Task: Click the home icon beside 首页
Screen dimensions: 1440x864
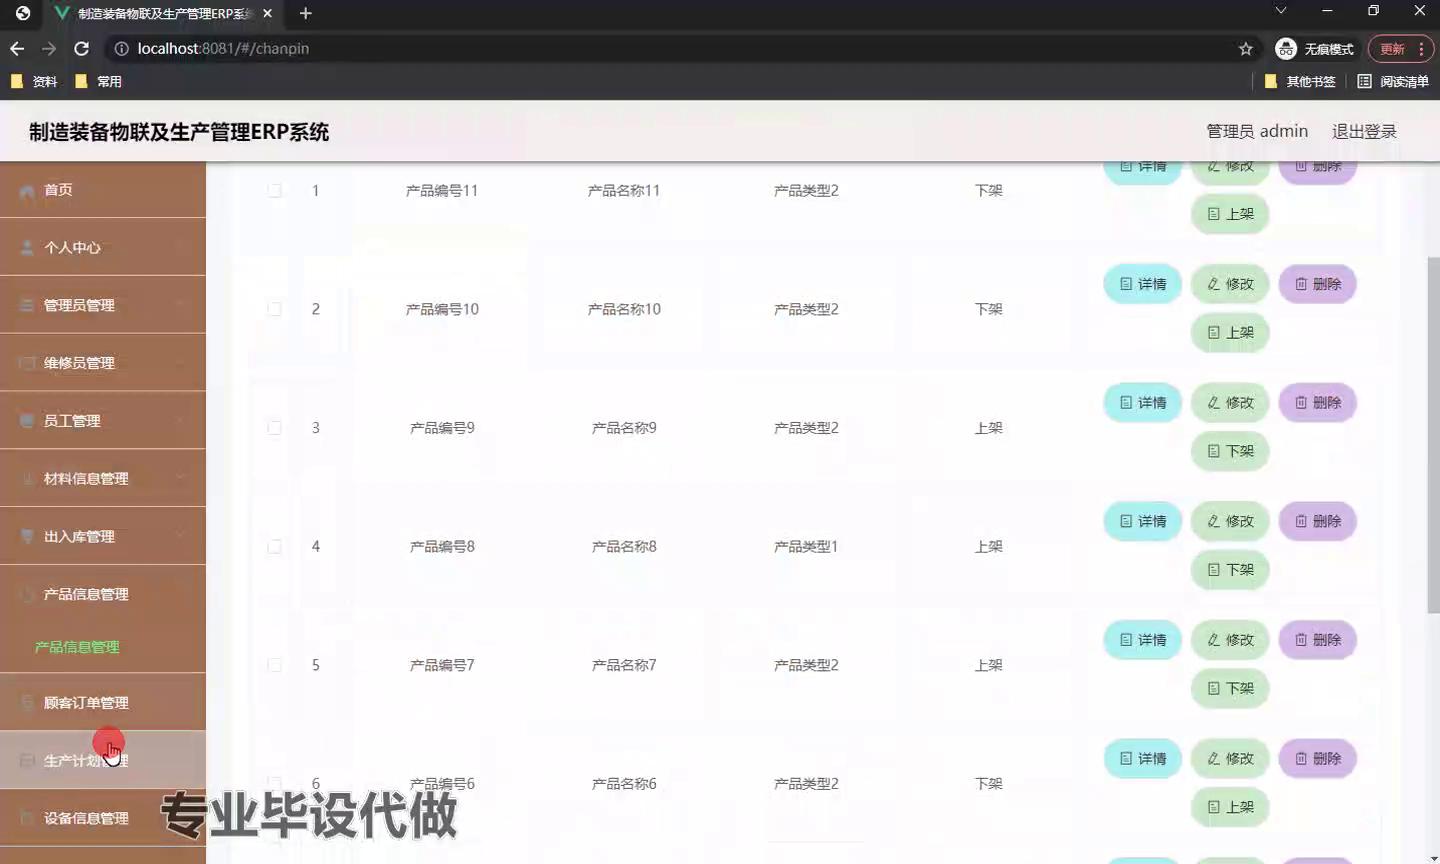Action: pos(27,191)
